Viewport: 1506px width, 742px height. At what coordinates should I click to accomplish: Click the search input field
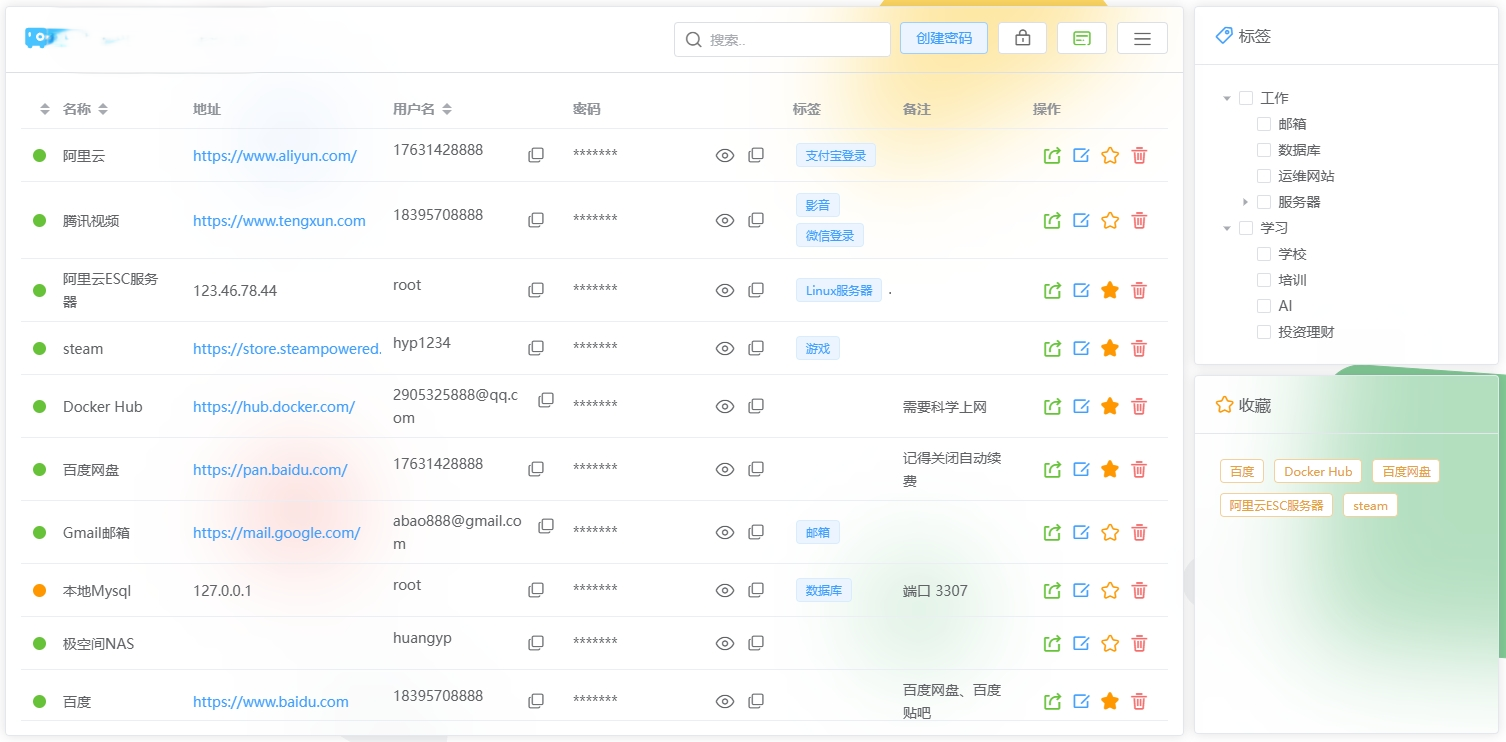[782, 39]
